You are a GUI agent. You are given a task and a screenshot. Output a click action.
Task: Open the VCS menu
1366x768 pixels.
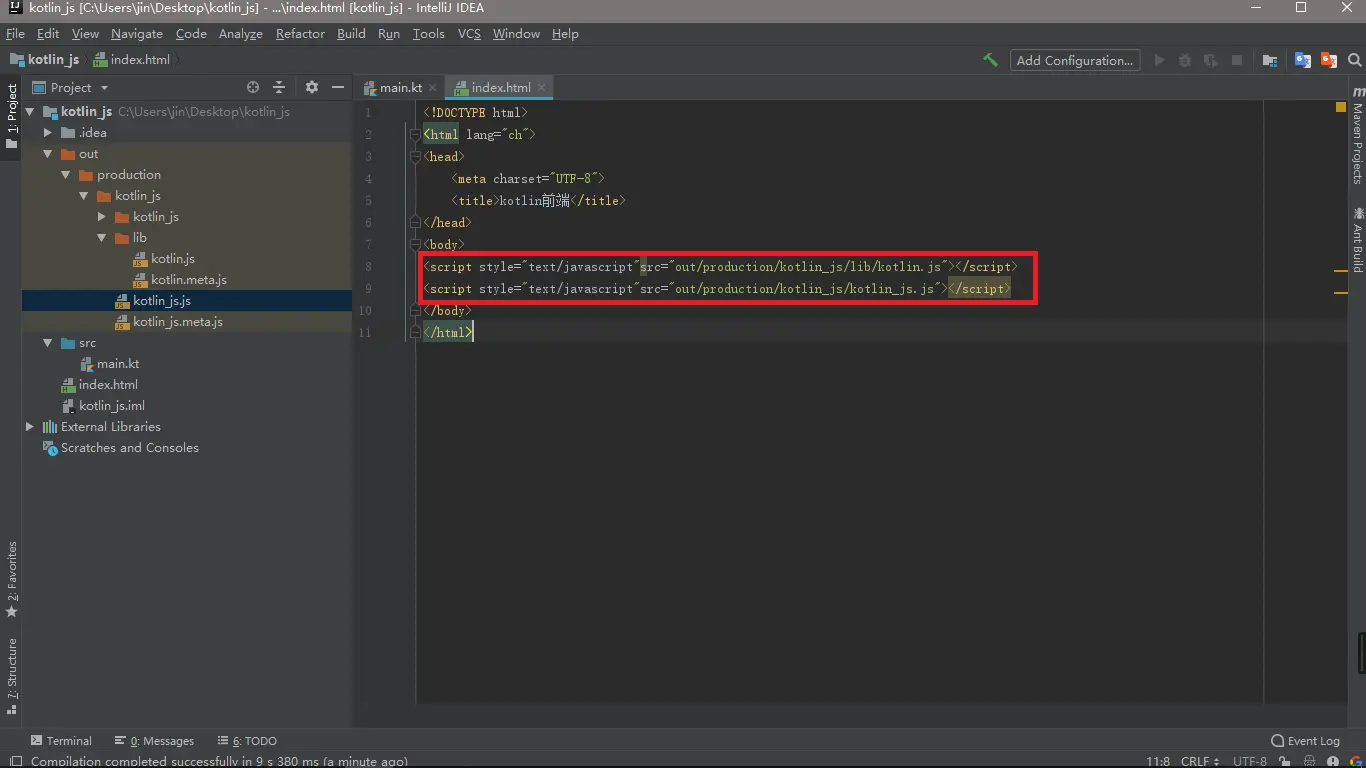(x=469, y=33)
